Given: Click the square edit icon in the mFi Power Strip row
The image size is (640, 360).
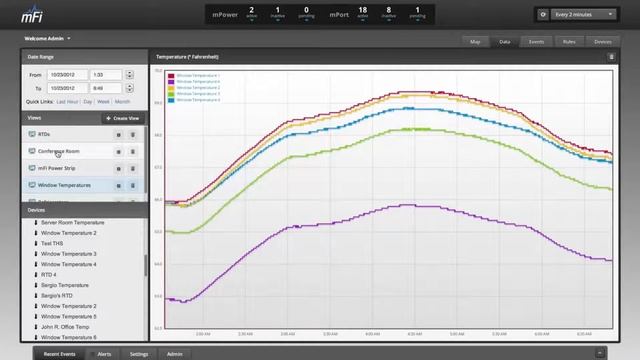Looking at the screenshot, I should click(x=118, y=169).
